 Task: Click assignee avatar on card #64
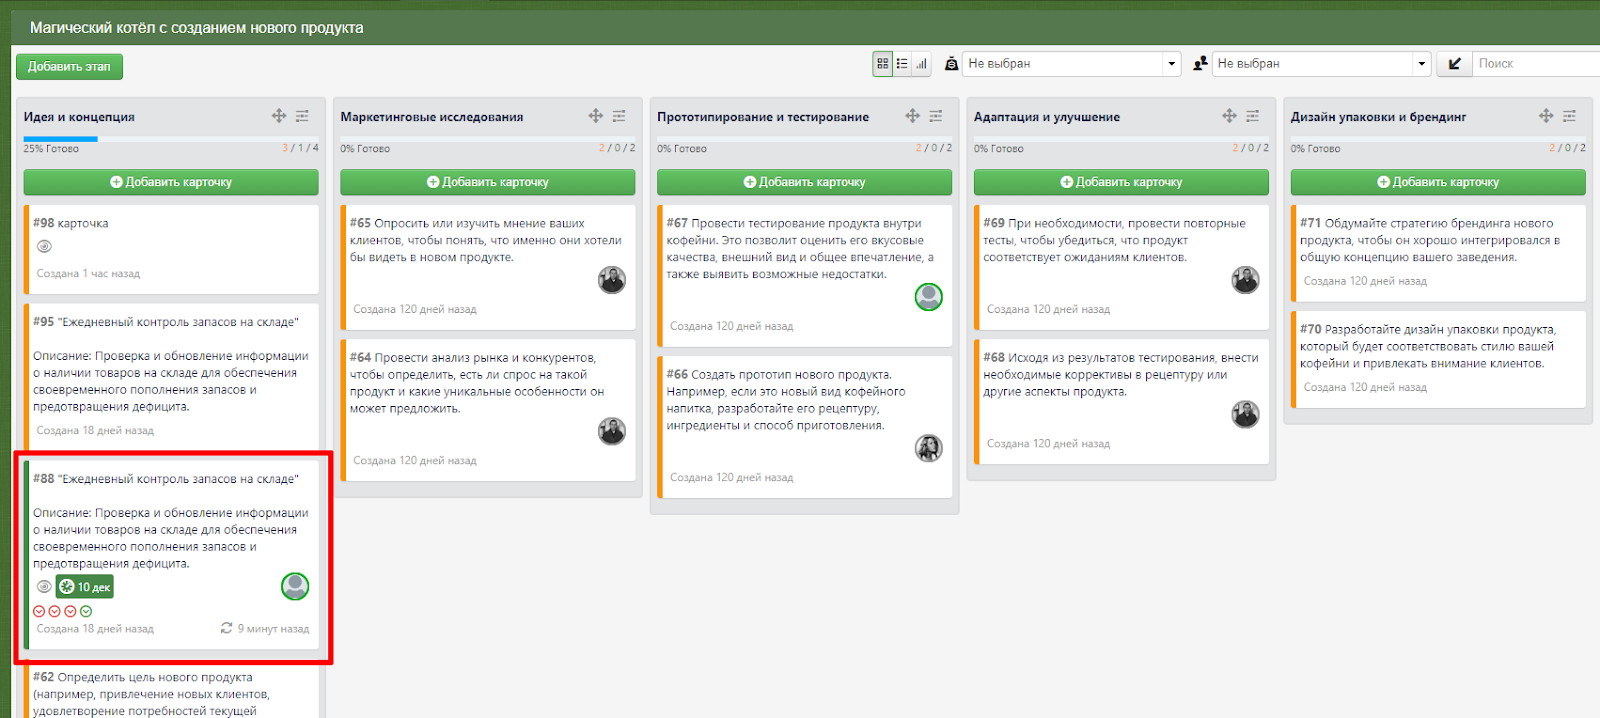tap(612, 431)
